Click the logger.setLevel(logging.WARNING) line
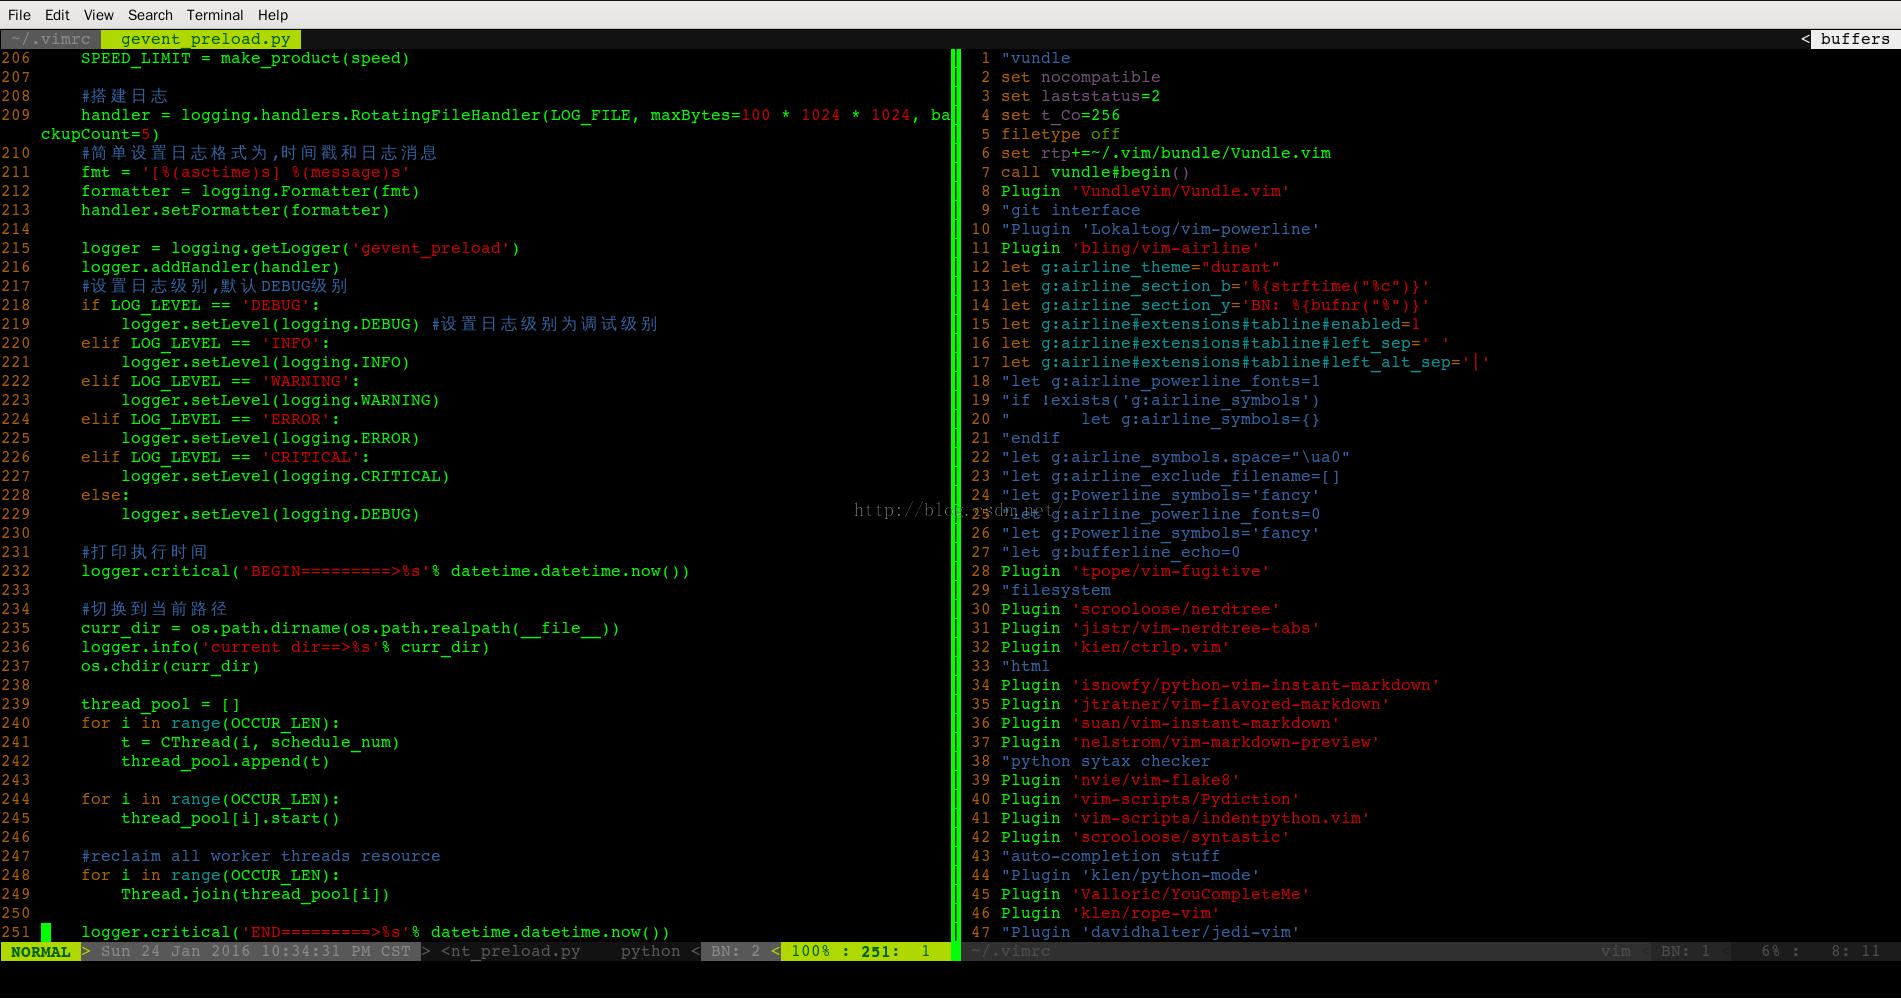 click(280, 400)
